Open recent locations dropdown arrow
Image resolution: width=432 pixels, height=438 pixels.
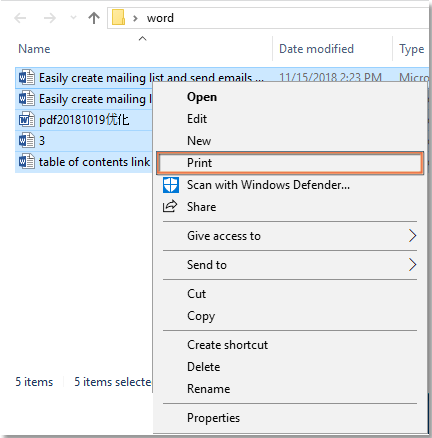pos(73,18)
